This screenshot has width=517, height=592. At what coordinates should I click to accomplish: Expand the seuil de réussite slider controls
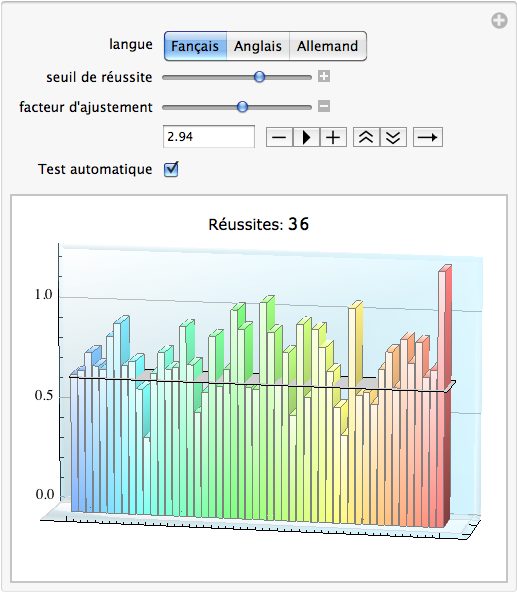pyautogui.click(x=324, y=76)
